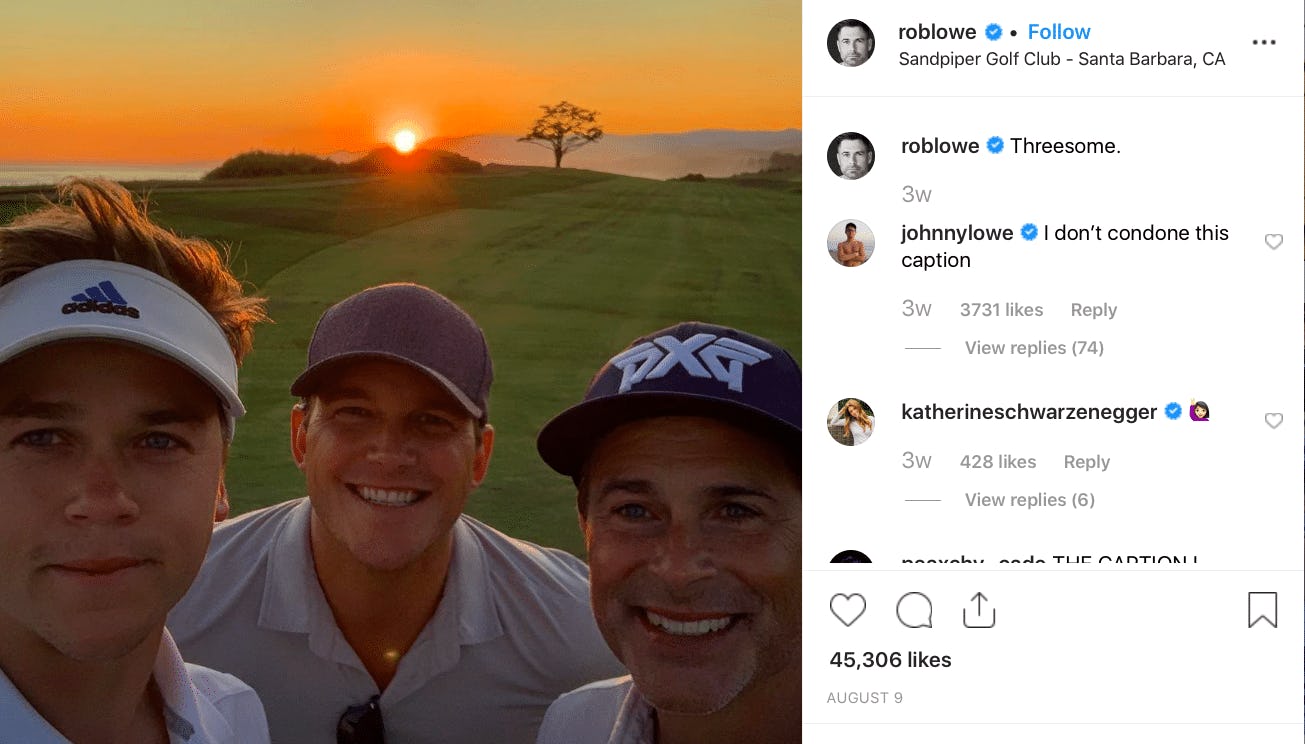Click roblowe's avatar beside the caption
The height and width of the screenshot is (744, 1305).
[851, 156]
